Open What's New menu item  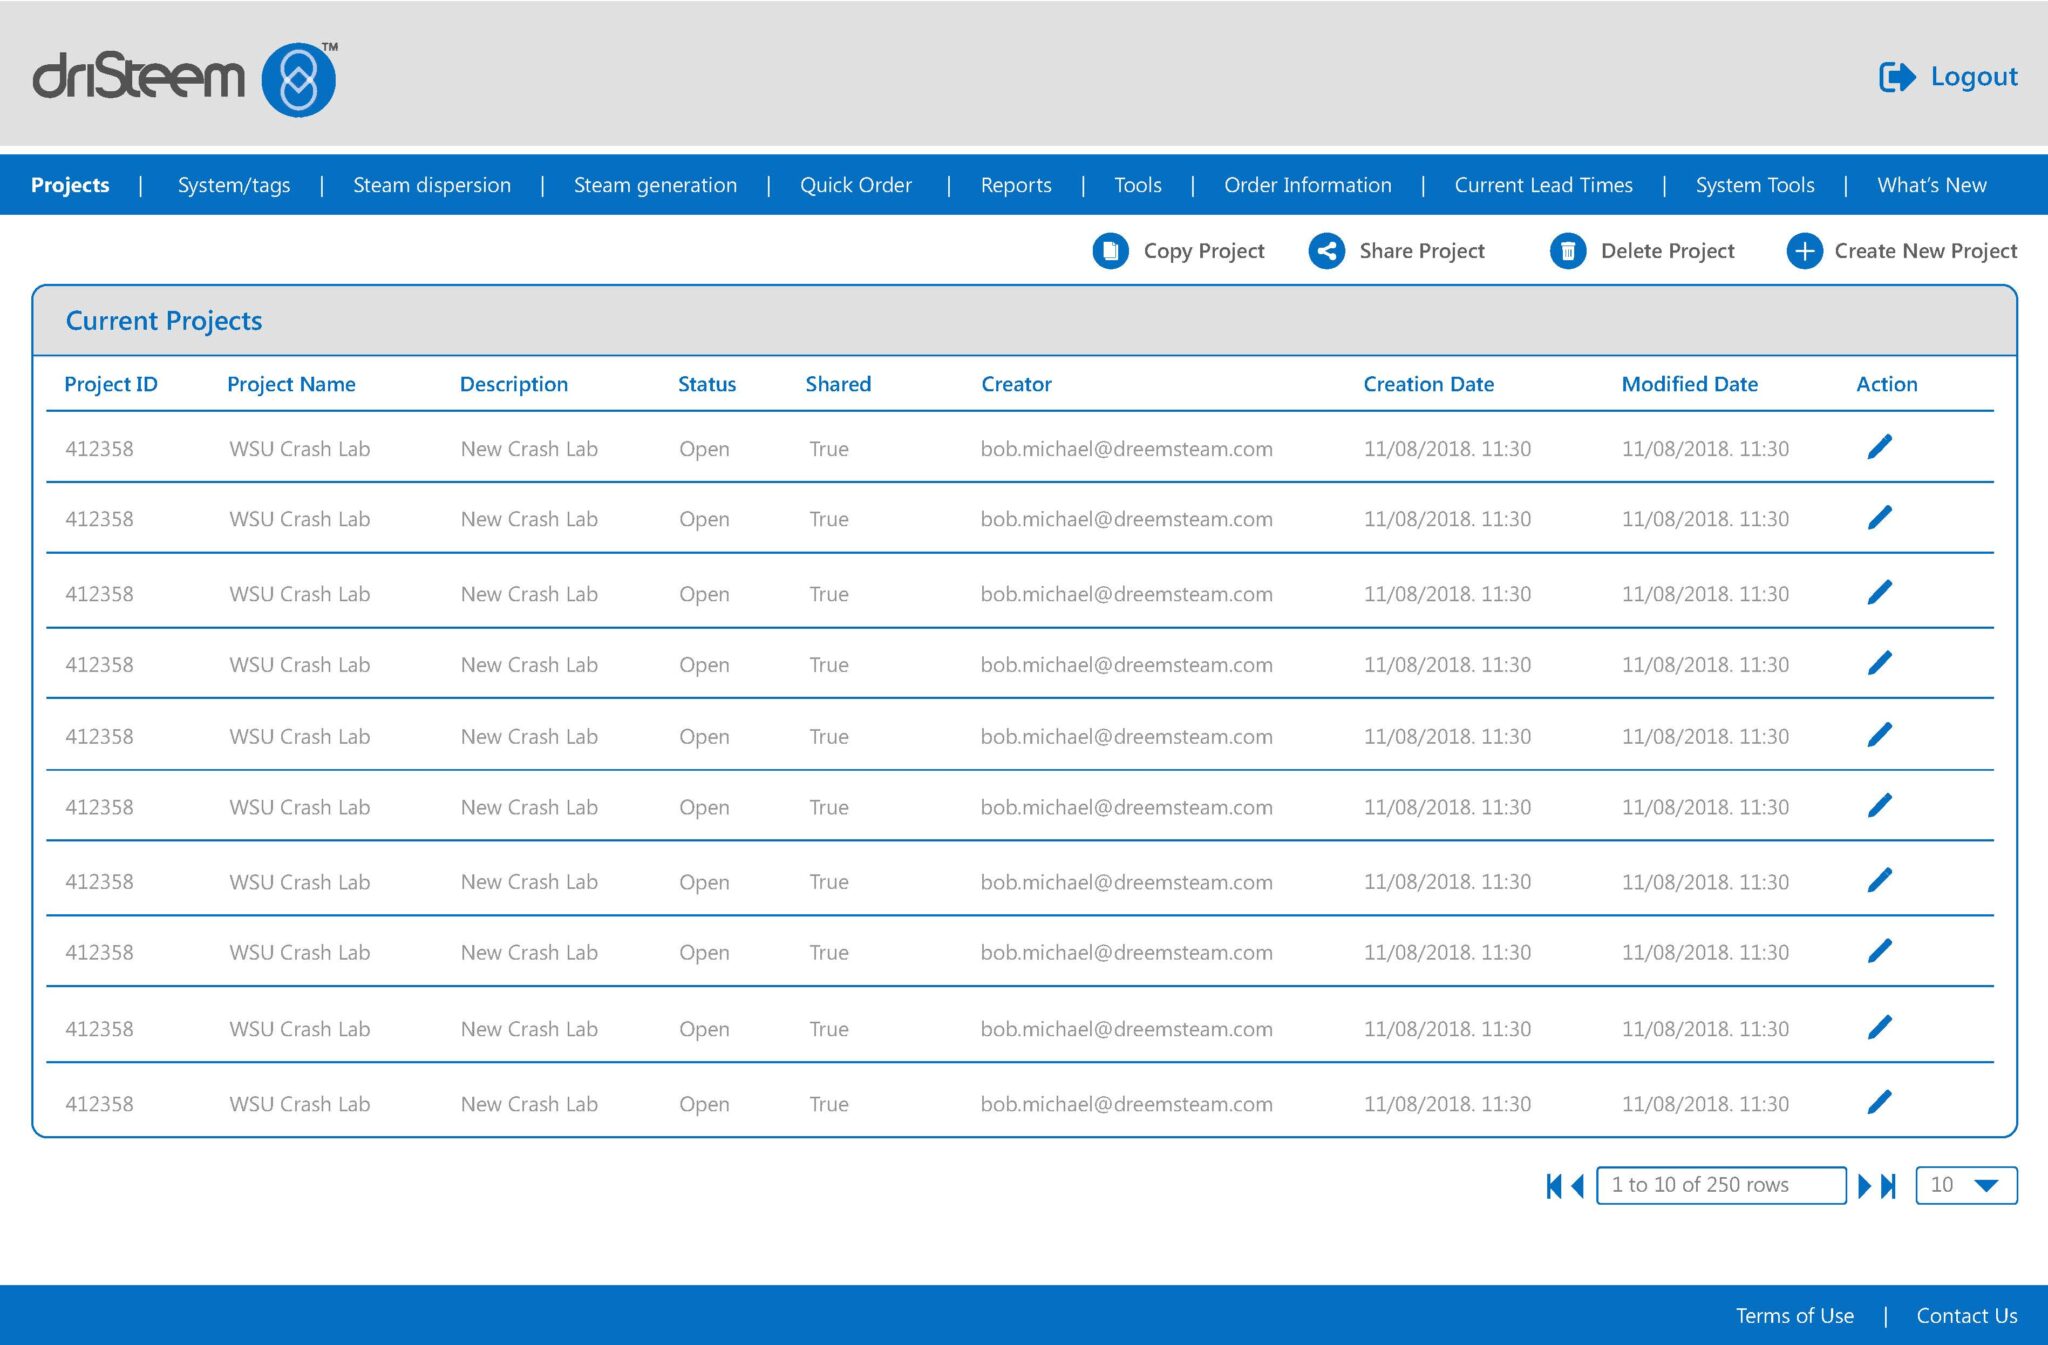[1931, 185]
